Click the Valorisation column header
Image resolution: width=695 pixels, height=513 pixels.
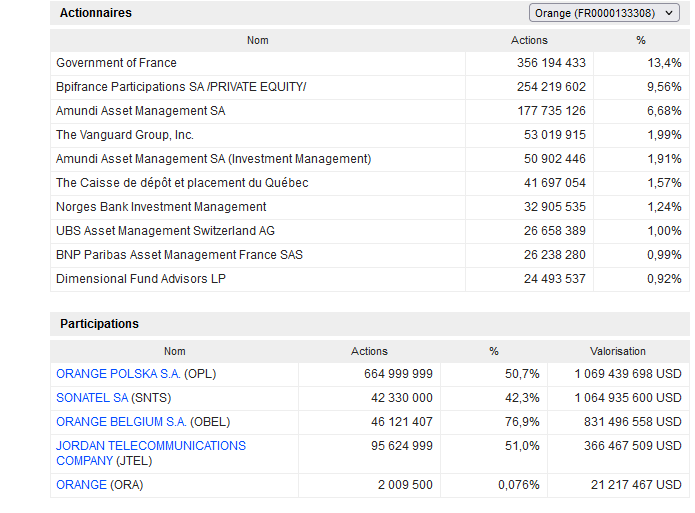click(x=617, y=351)
